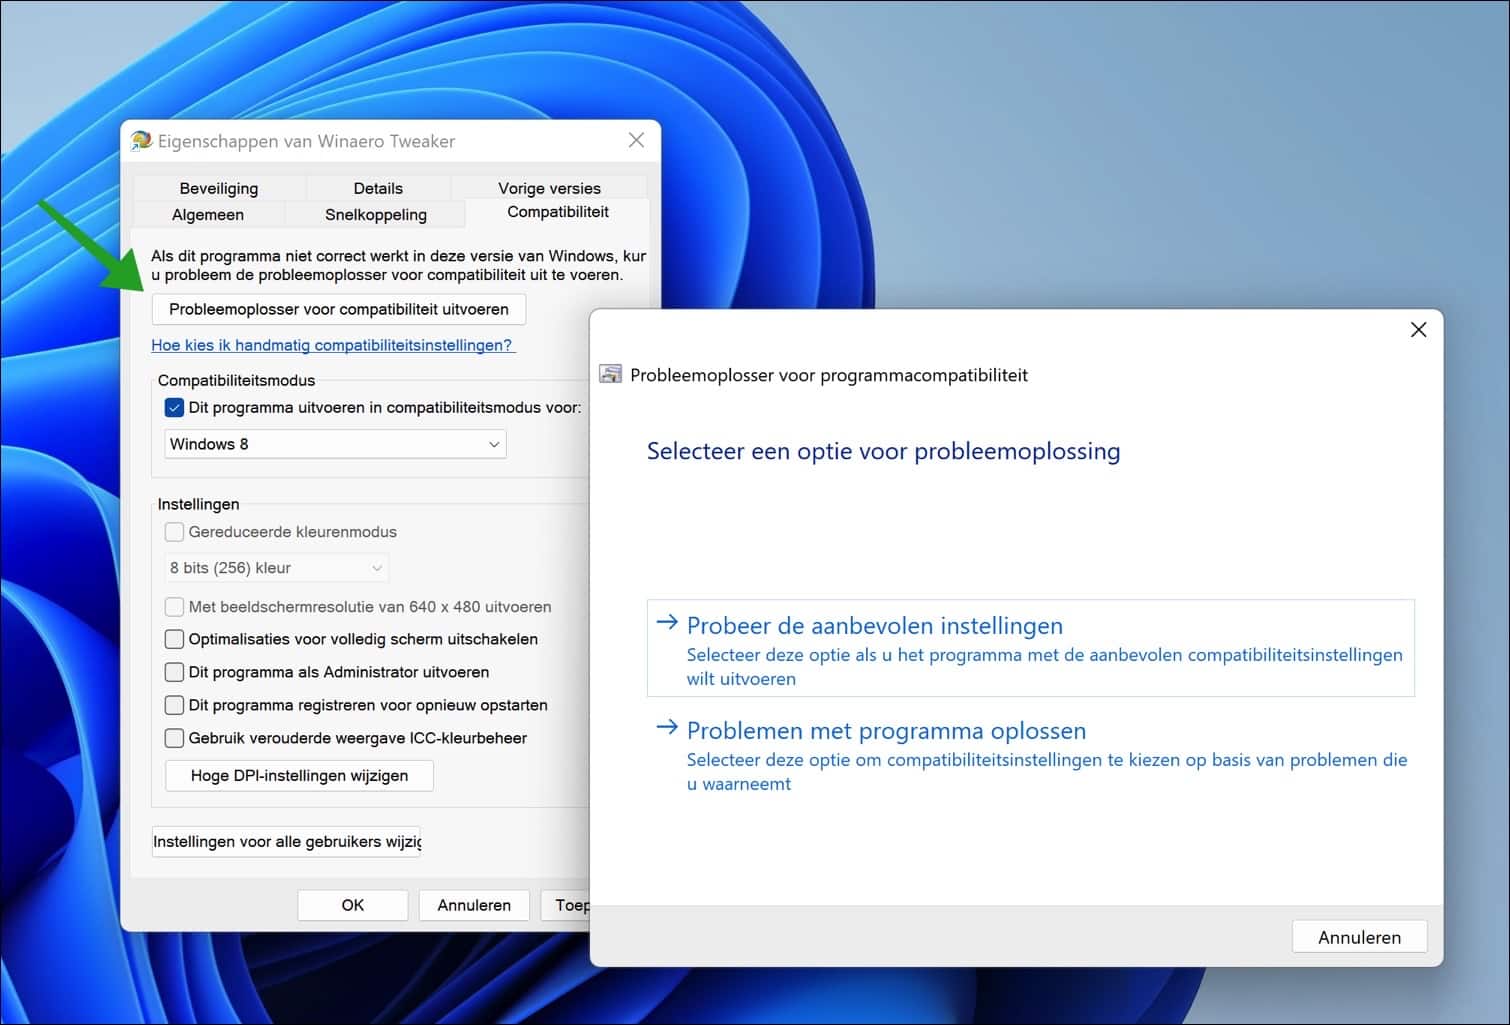Click Annuleren in the troubleshooter window
Image resolution: width=1510 pixels, height=1025 pixels.
tap(1359, 936)
